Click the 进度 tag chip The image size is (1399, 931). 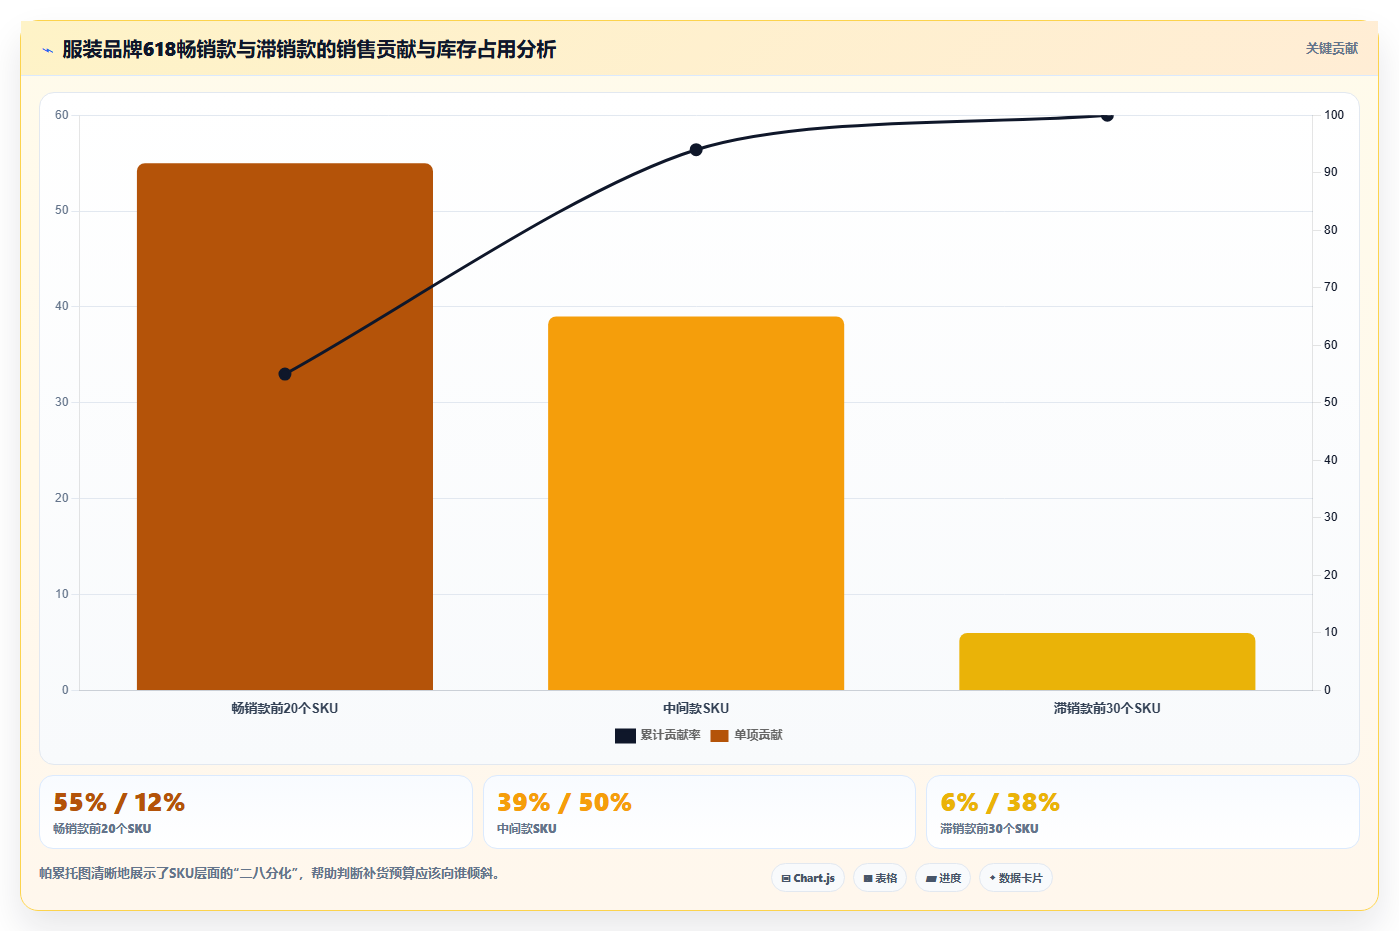click(943, 878)
